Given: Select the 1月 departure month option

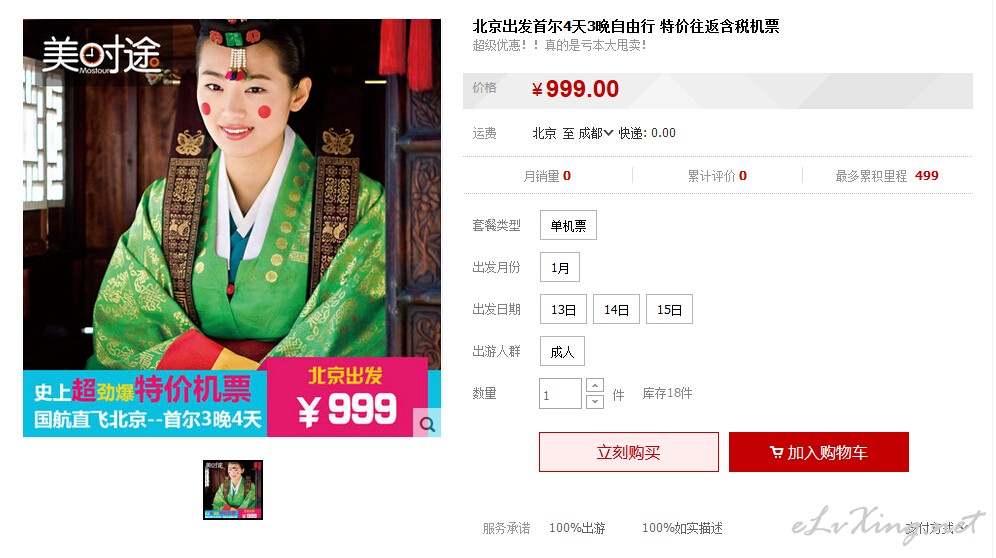Looking at the screenshot, I should click(560, 267).
